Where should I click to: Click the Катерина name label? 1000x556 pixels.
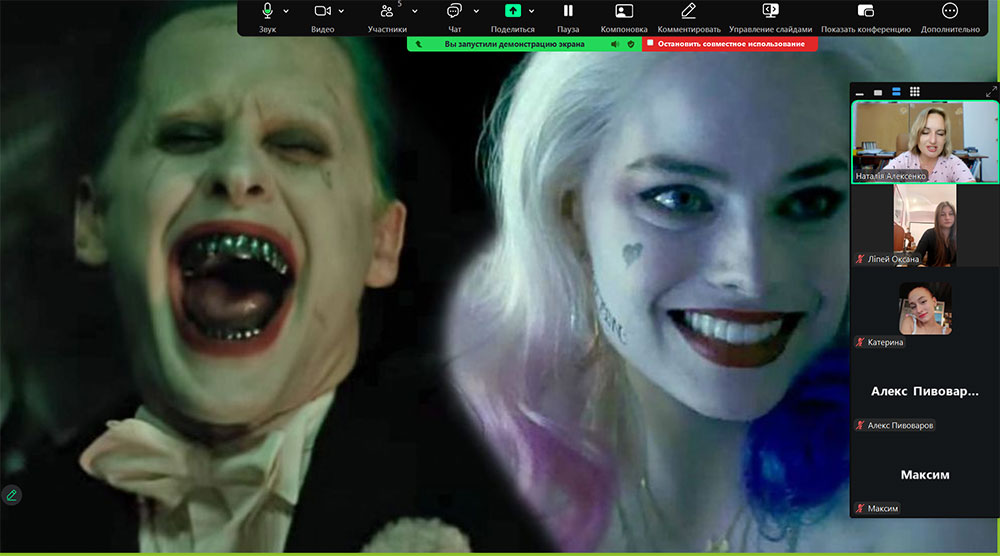885,342
